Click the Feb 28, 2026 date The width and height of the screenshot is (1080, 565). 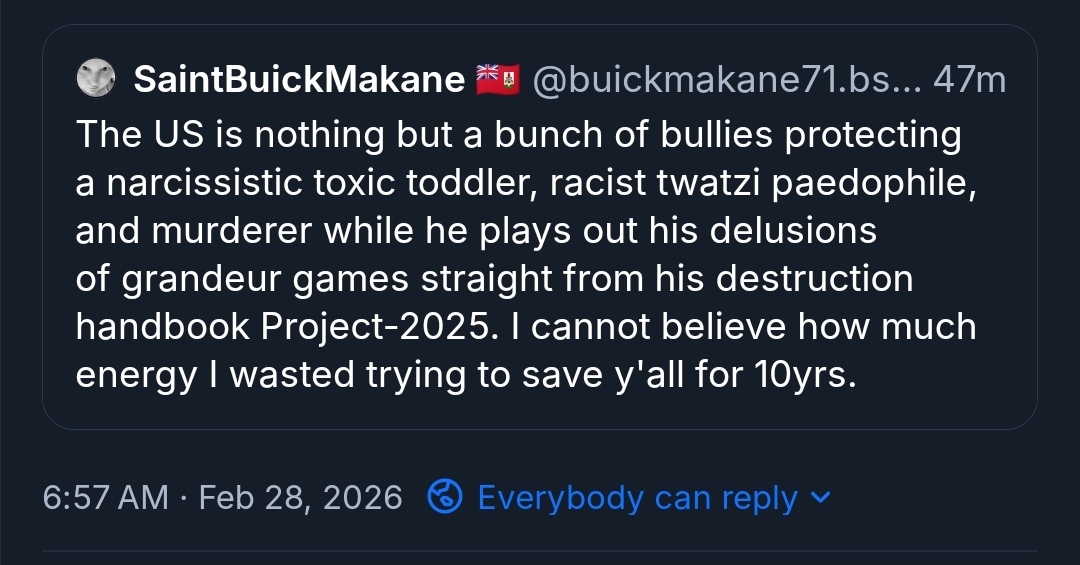click(301, 497)
